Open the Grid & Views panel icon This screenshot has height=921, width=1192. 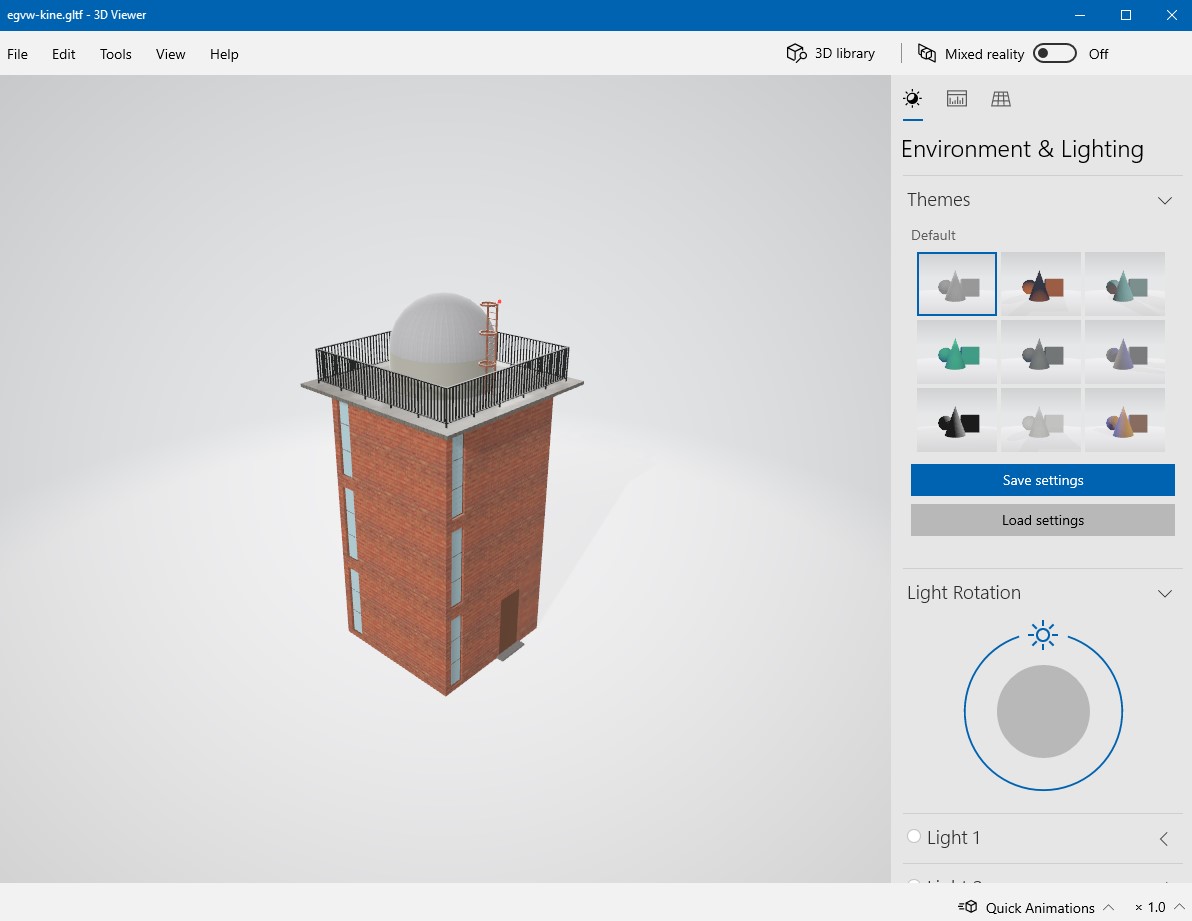click(x=1000, y=99)
